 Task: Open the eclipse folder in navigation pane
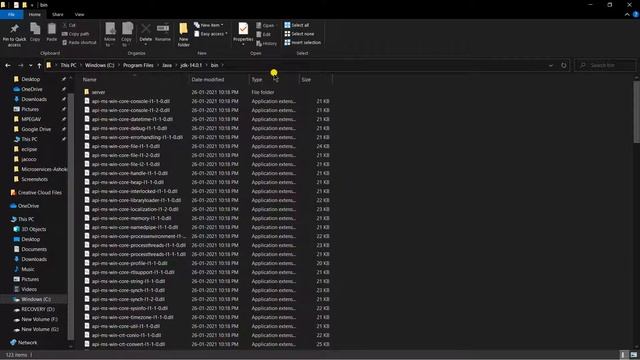click(29, 149)
